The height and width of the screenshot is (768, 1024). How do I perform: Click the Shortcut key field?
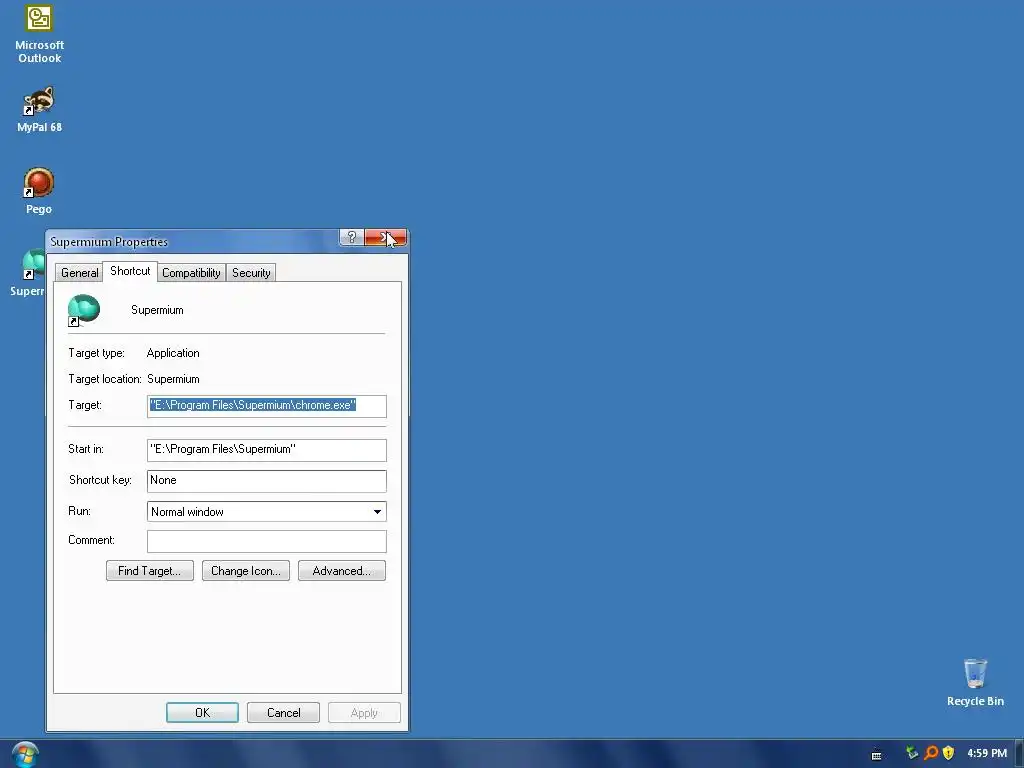(x=266, y=481)
